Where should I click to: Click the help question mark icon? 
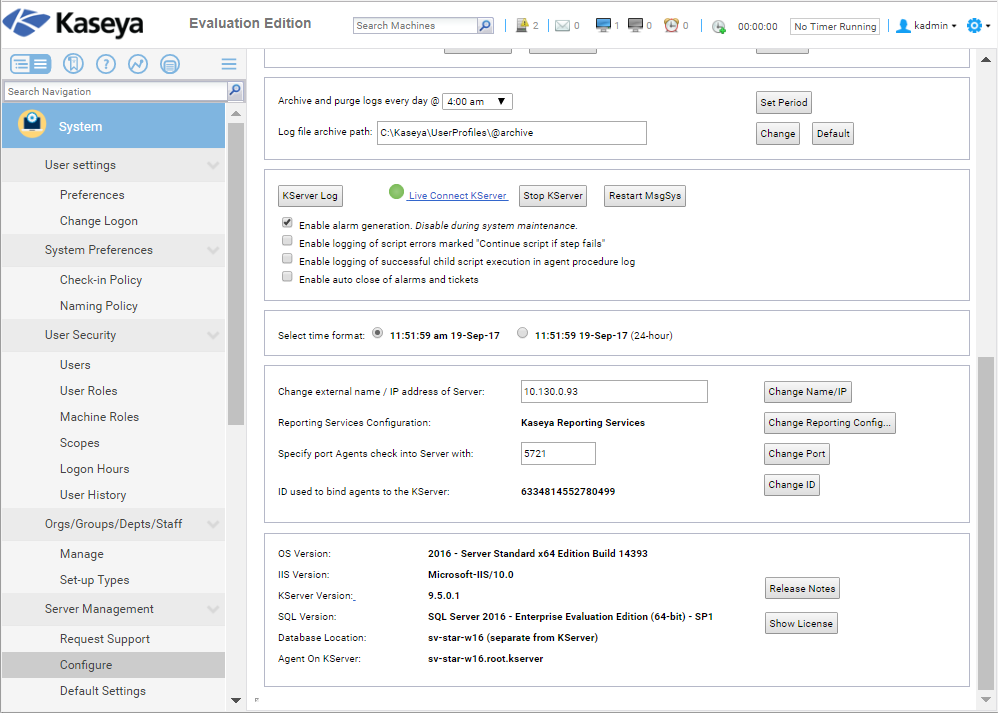pyautogui.click(x=106, y=64)
